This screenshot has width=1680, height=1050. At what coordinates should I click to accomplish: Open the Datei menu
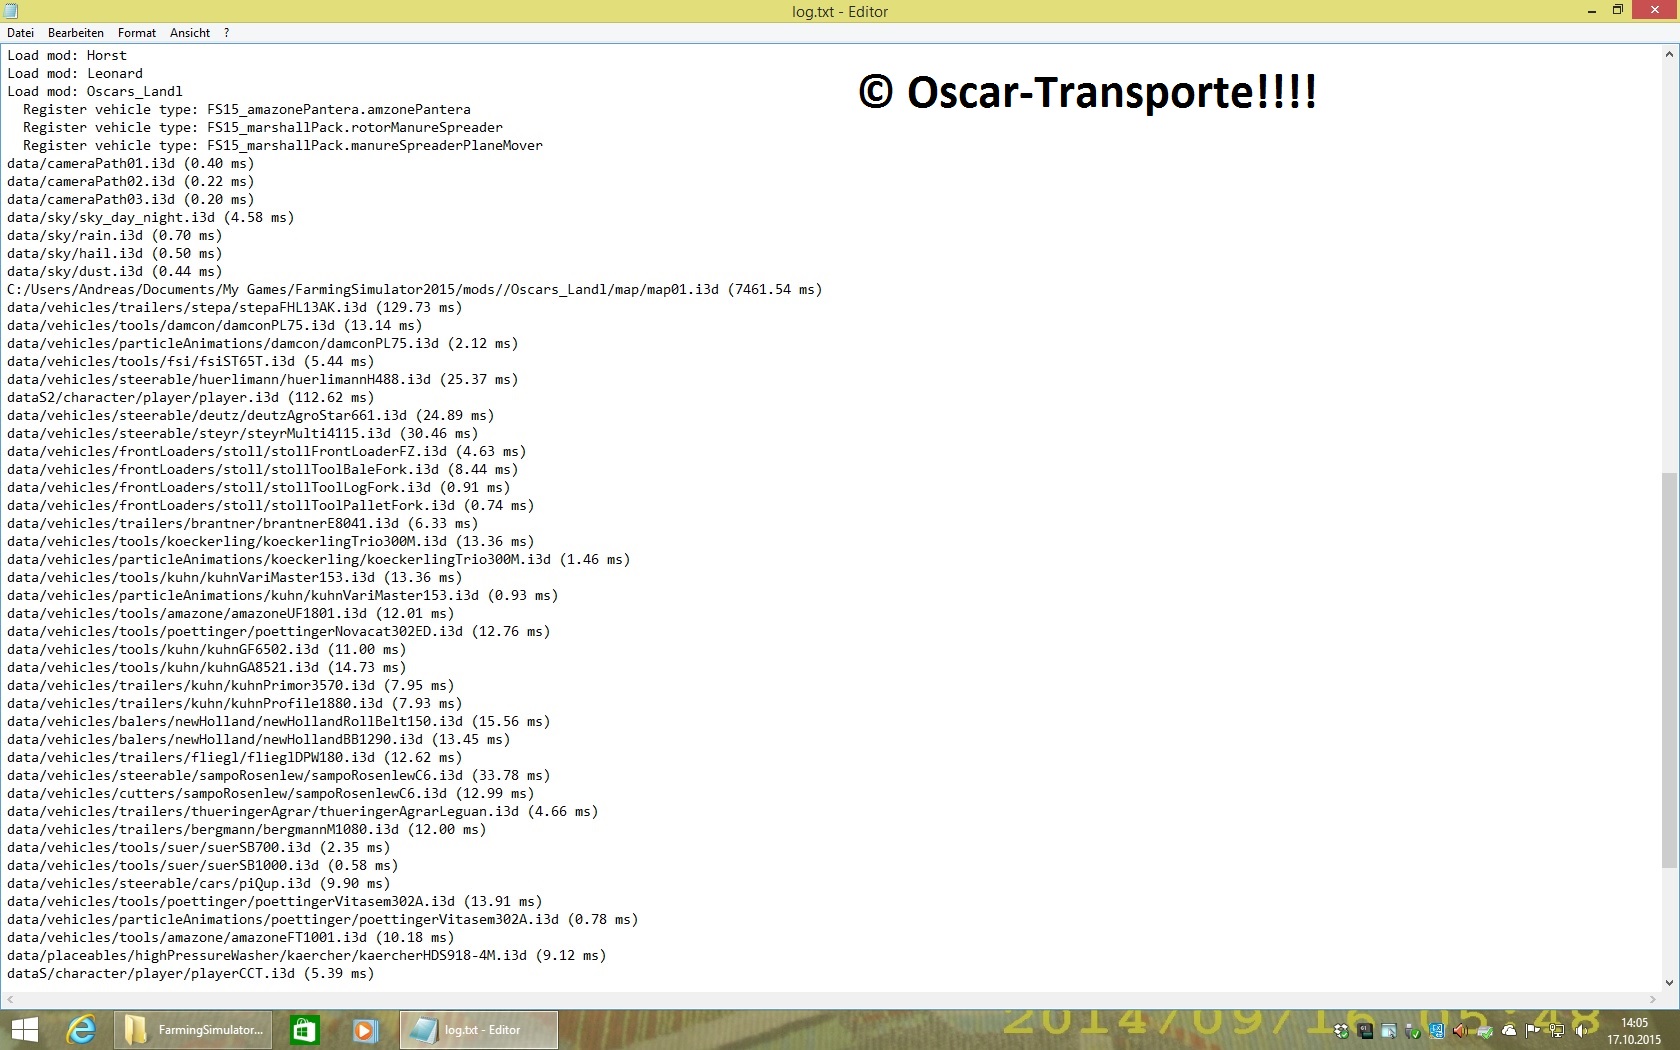20,33
